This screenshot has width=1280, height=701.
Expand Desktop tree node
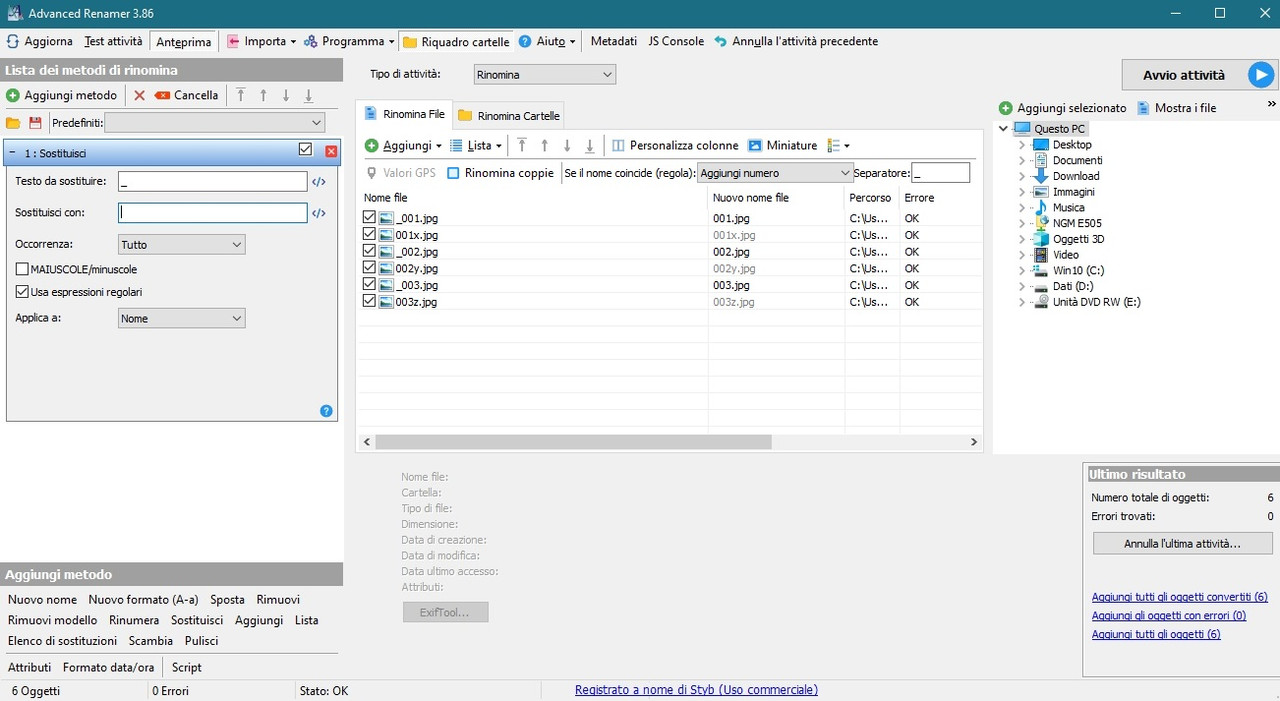pyautogui.click(x=1022, y=145)
